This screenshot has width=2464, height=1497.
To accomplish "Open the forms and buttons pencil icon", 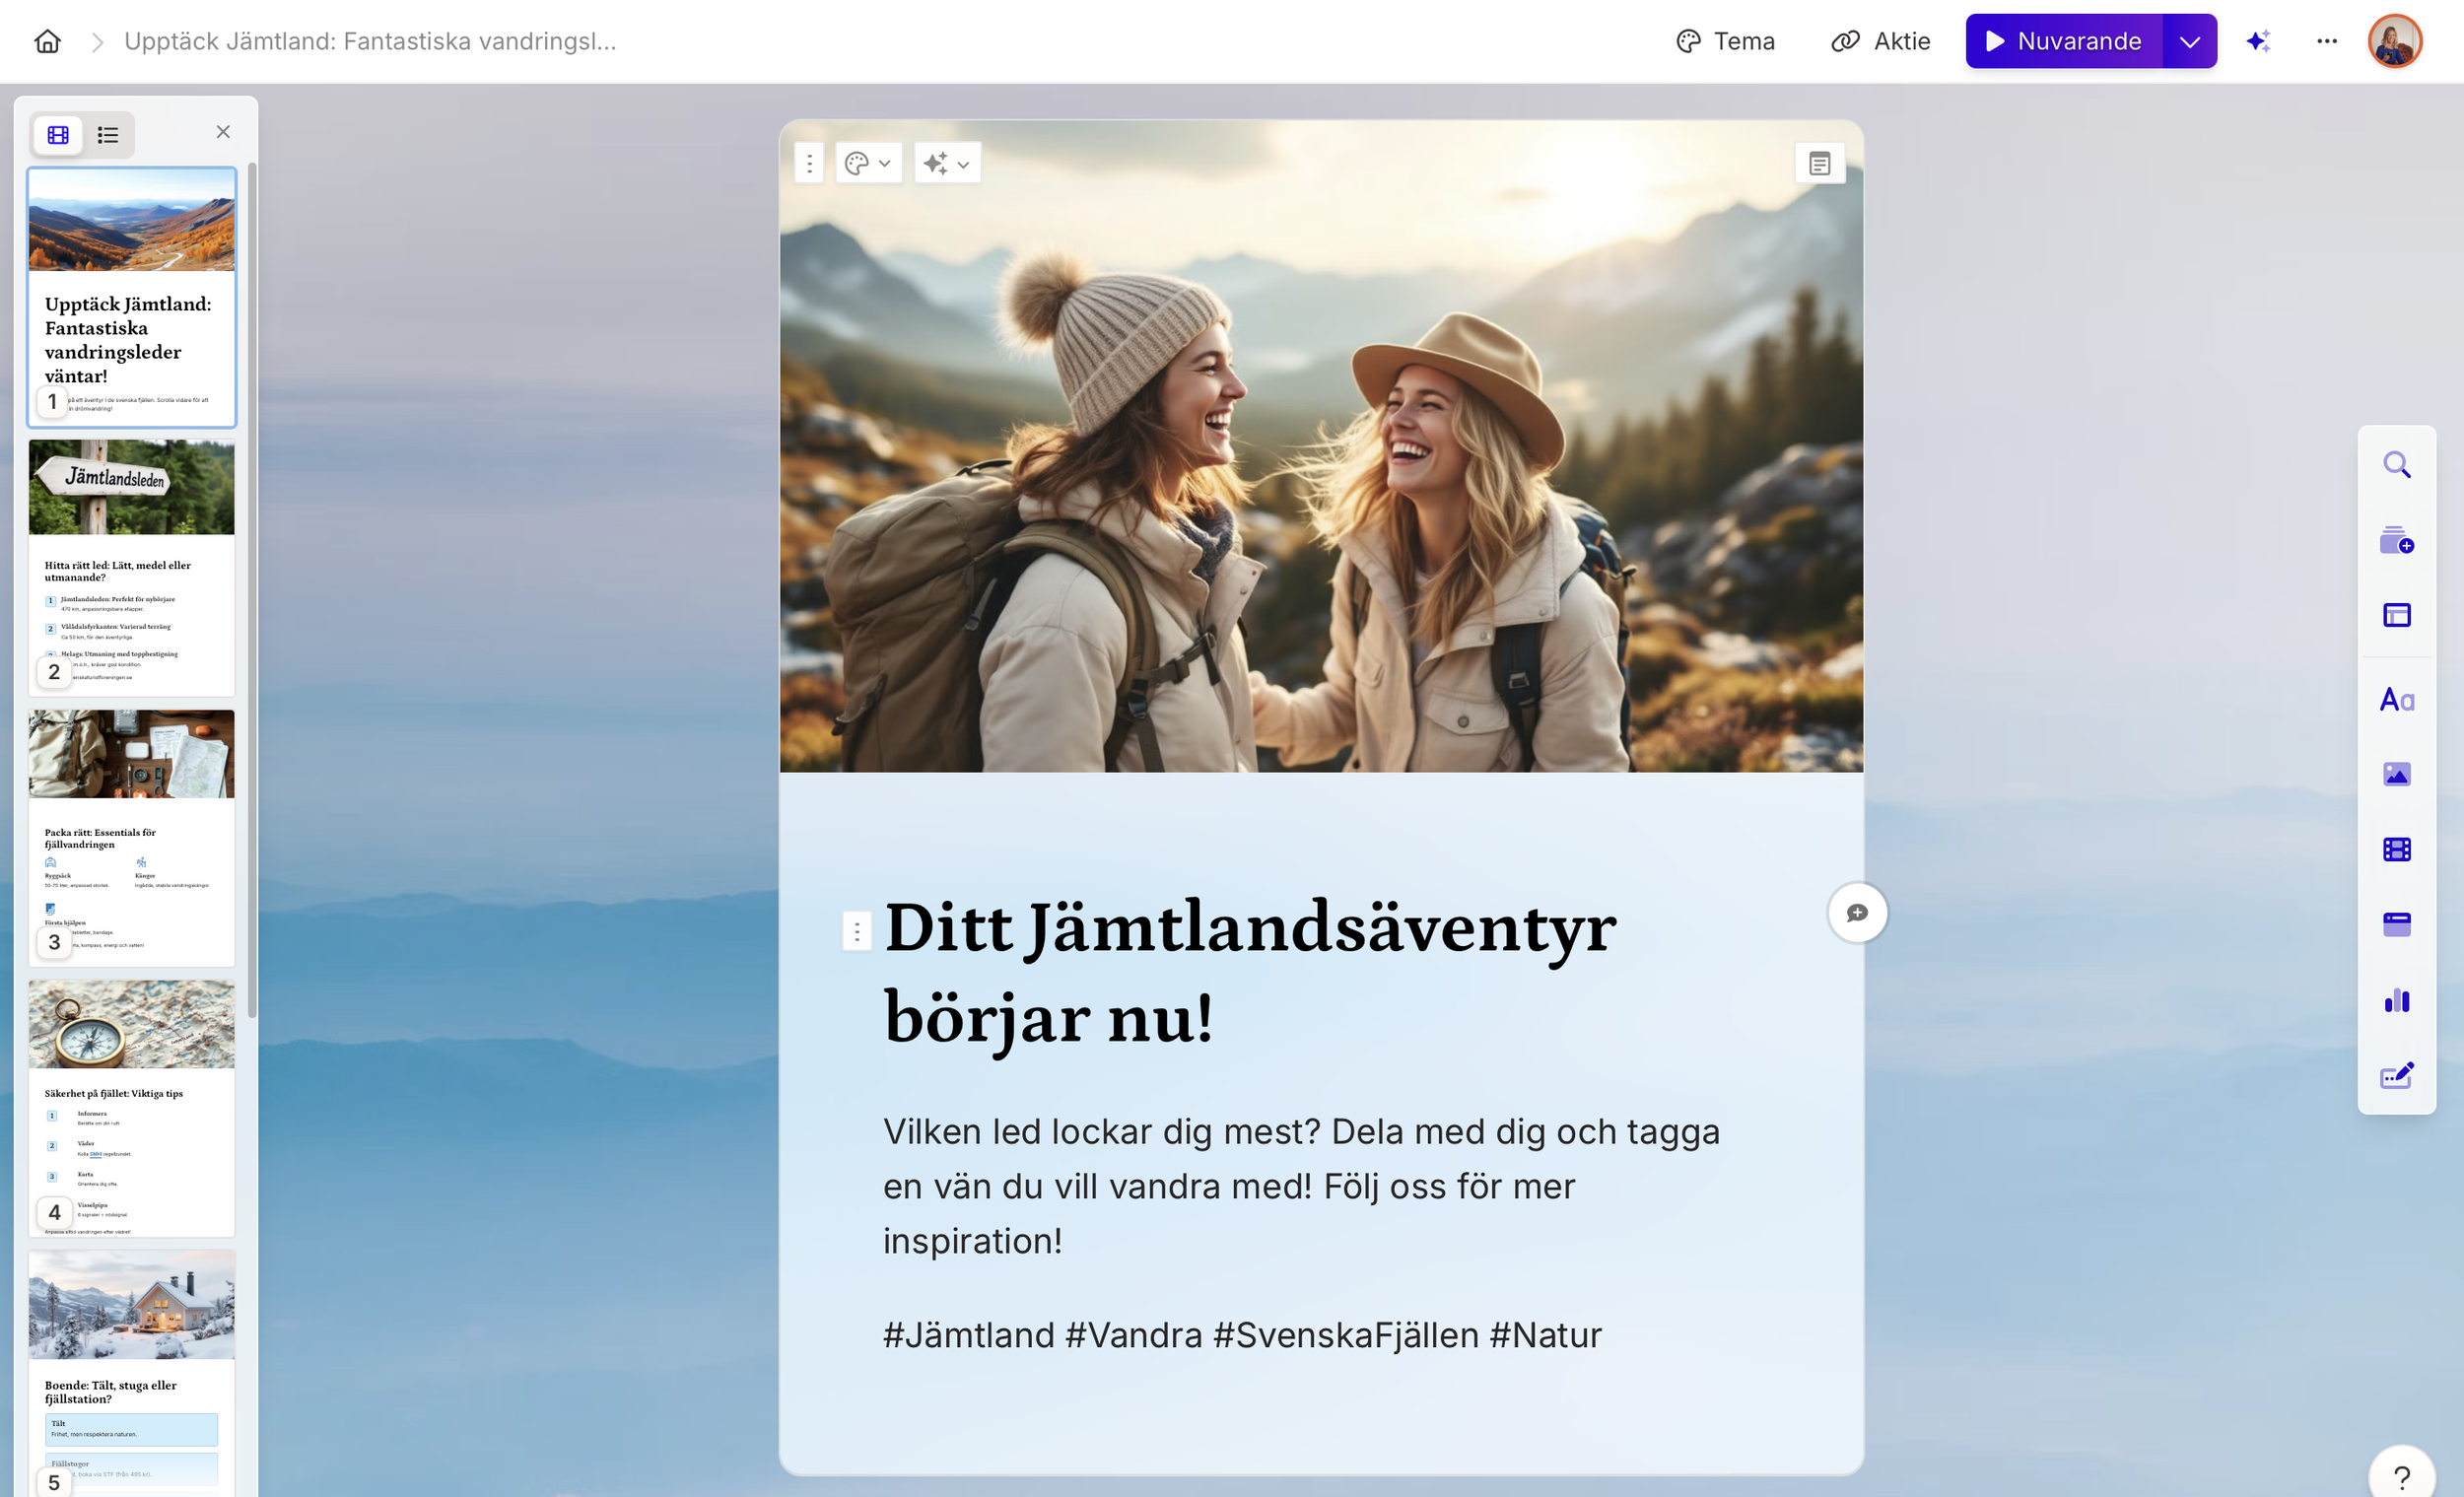I will (2396, 1075).
